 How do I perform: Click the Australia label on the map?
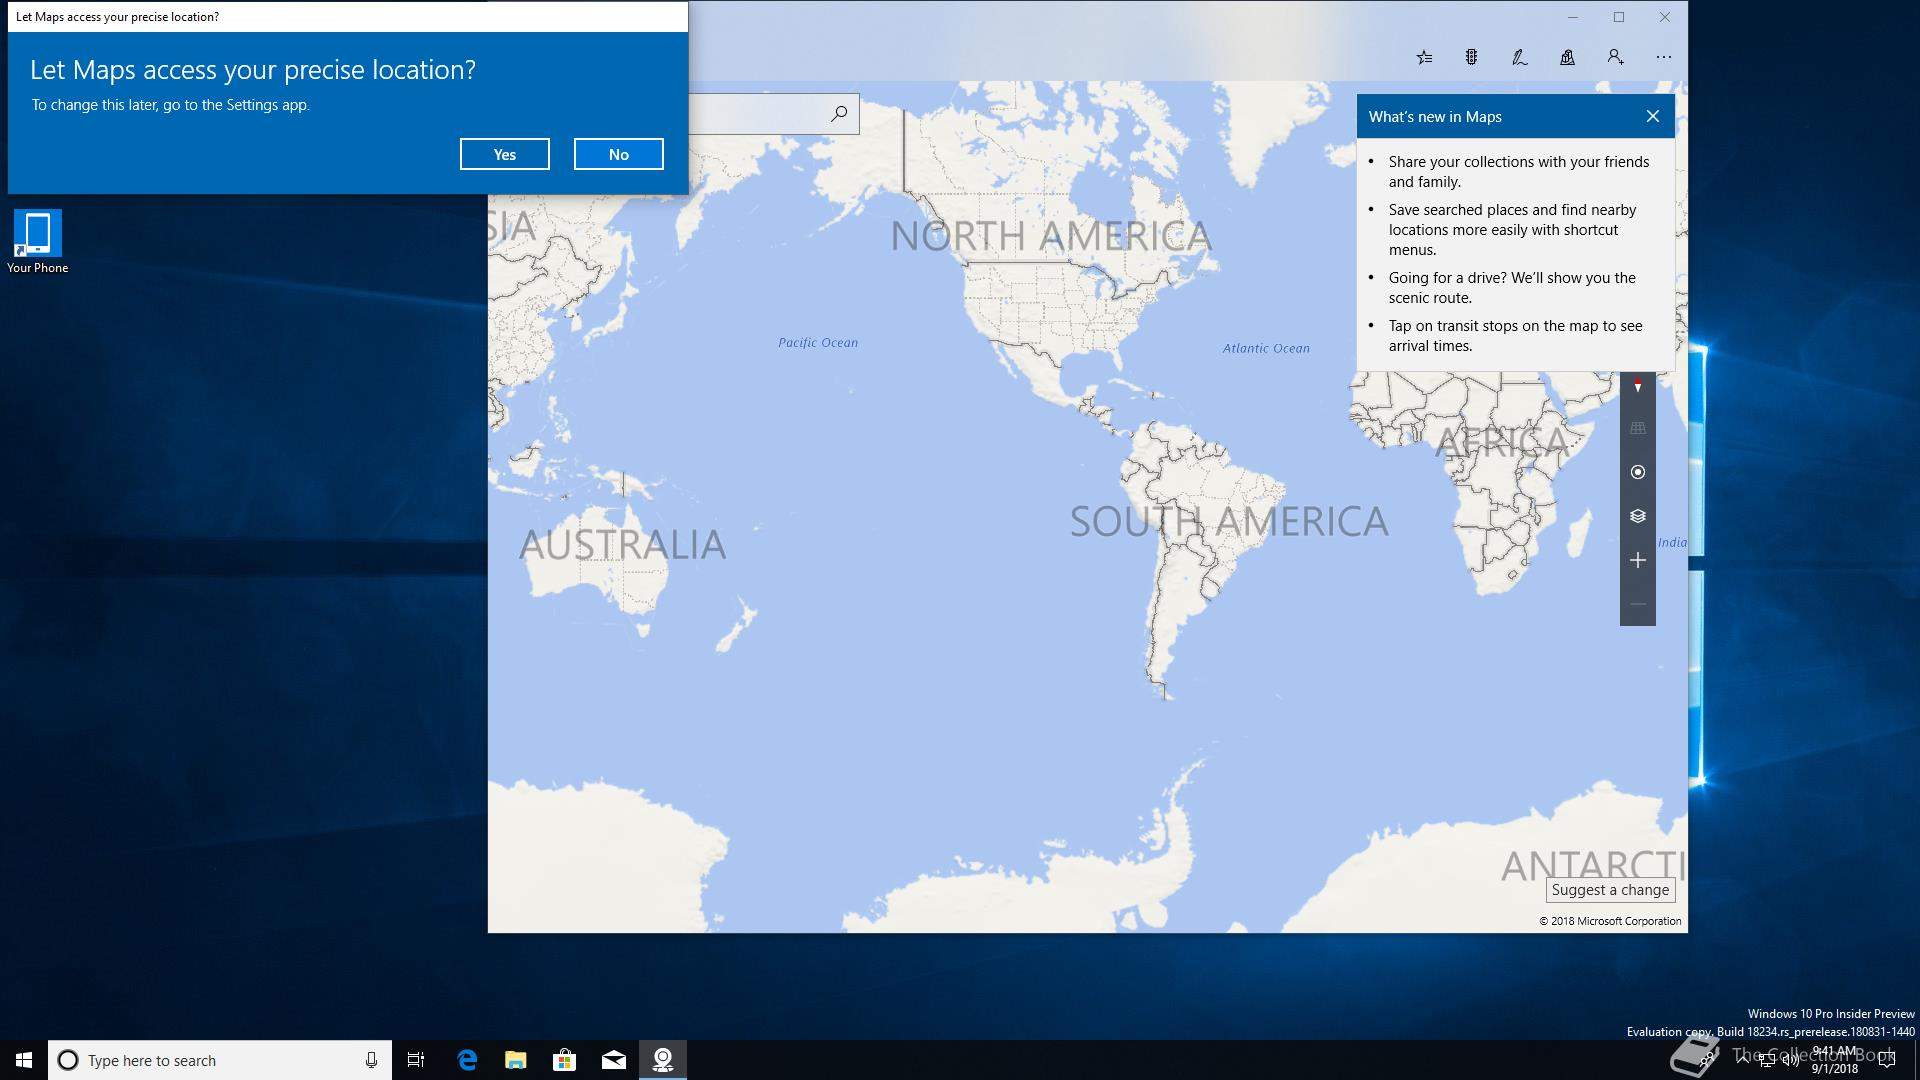[x=622, y=545]
